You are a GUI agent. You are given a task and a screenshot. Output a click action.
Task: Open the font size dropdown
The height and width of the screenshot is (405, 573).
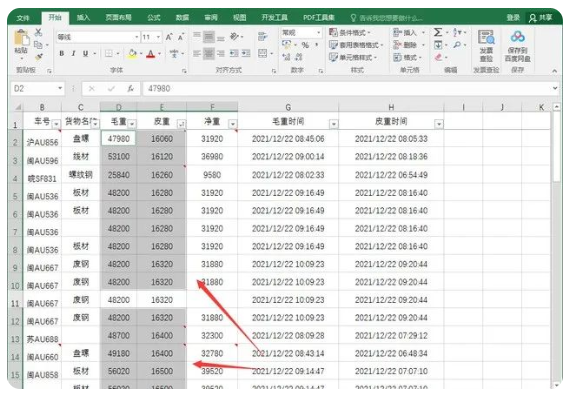click(x=158, y=37)
